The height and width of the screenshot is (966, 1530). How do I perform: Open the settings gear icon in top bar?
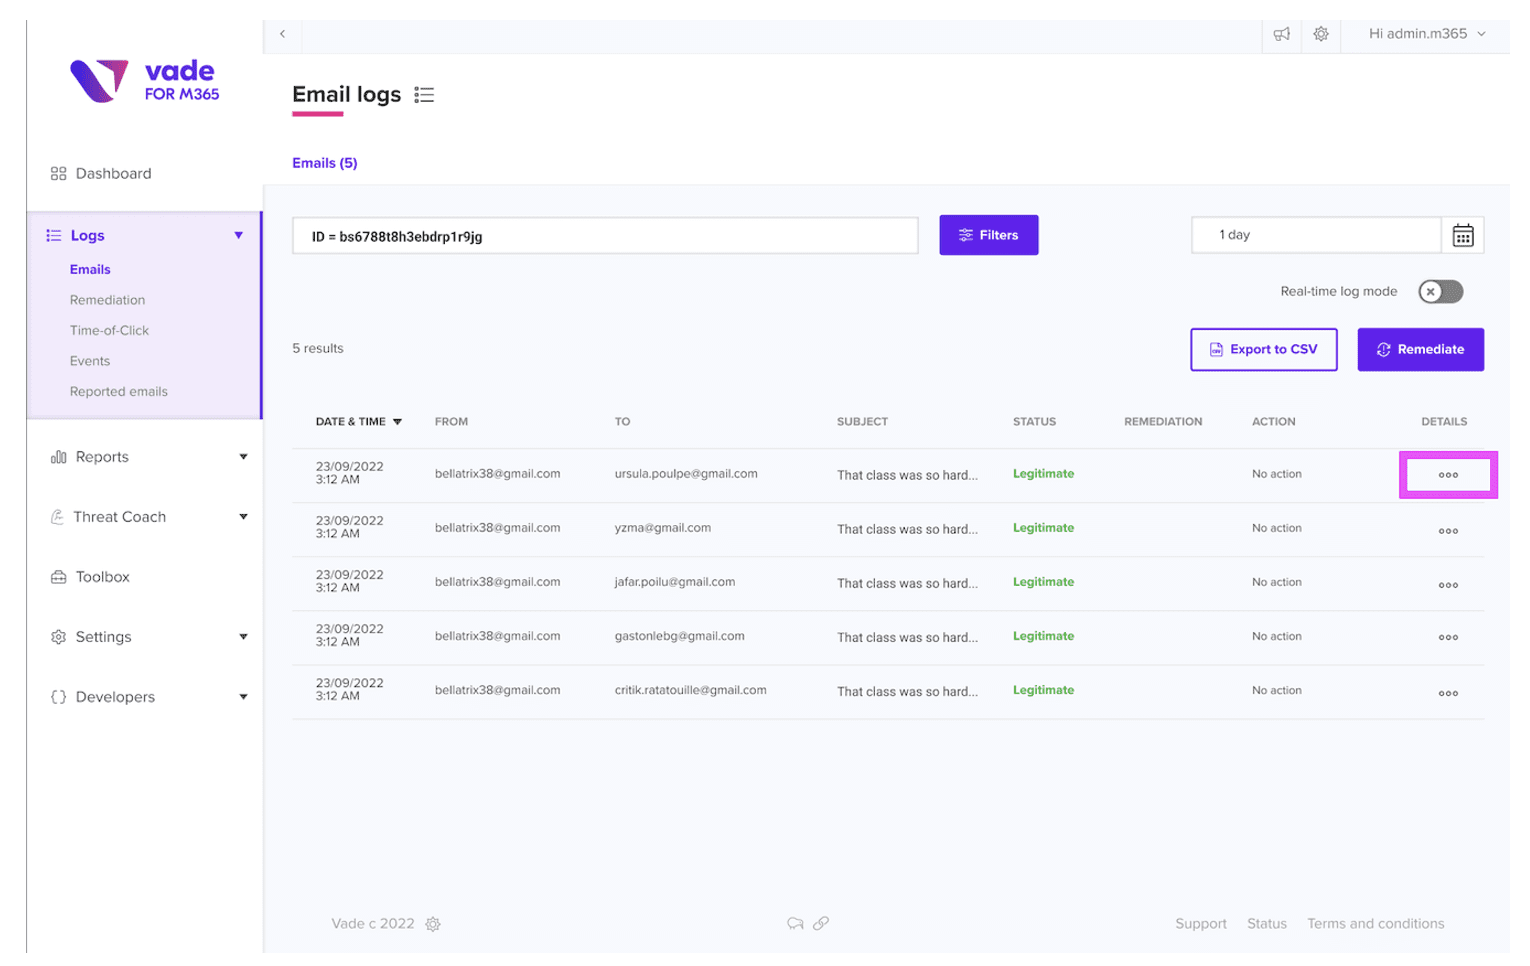[1321, 34]
